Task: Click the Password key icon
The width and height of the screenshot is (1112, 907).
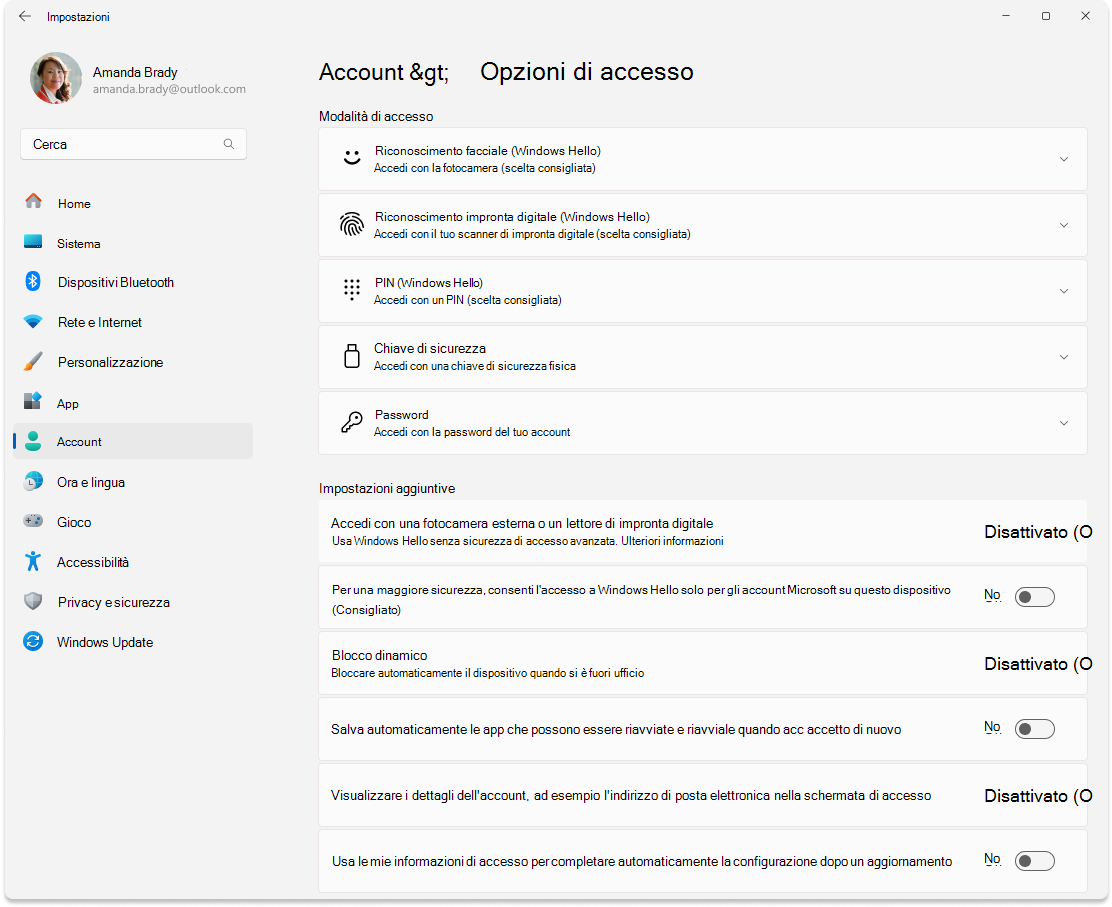Action: click(x=352, y=423)
